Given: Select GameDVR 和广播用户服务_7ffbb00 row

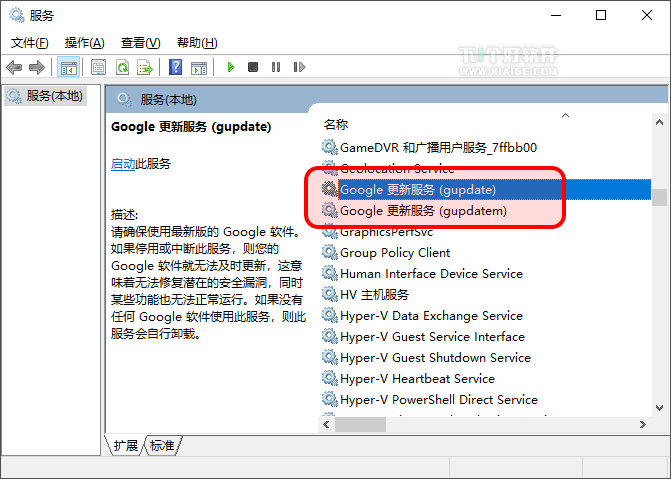Looking at the screenshot, I should coord(486,148).
